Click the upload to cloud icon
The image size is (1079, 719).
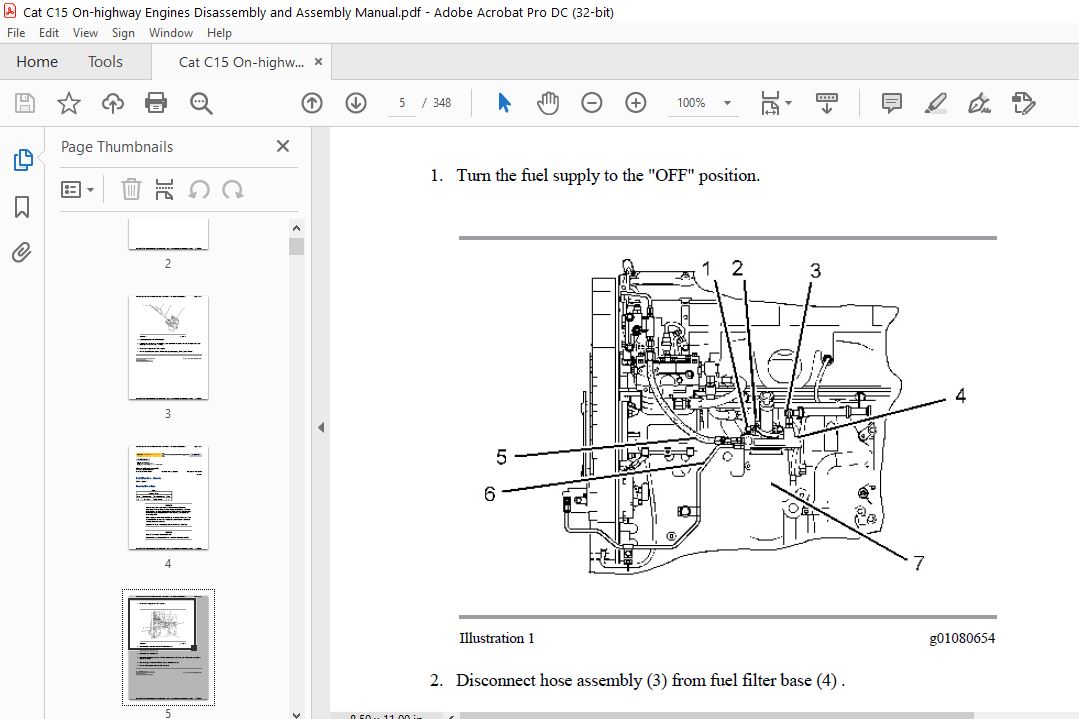[x=113, y=103]
